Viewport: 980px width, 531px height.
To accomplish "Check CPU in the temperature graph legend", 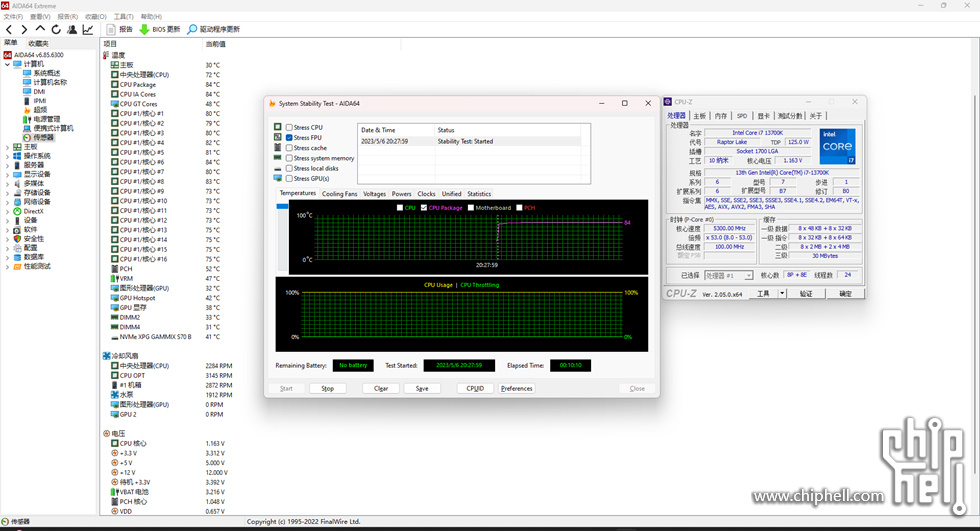I will click(400, 207).
